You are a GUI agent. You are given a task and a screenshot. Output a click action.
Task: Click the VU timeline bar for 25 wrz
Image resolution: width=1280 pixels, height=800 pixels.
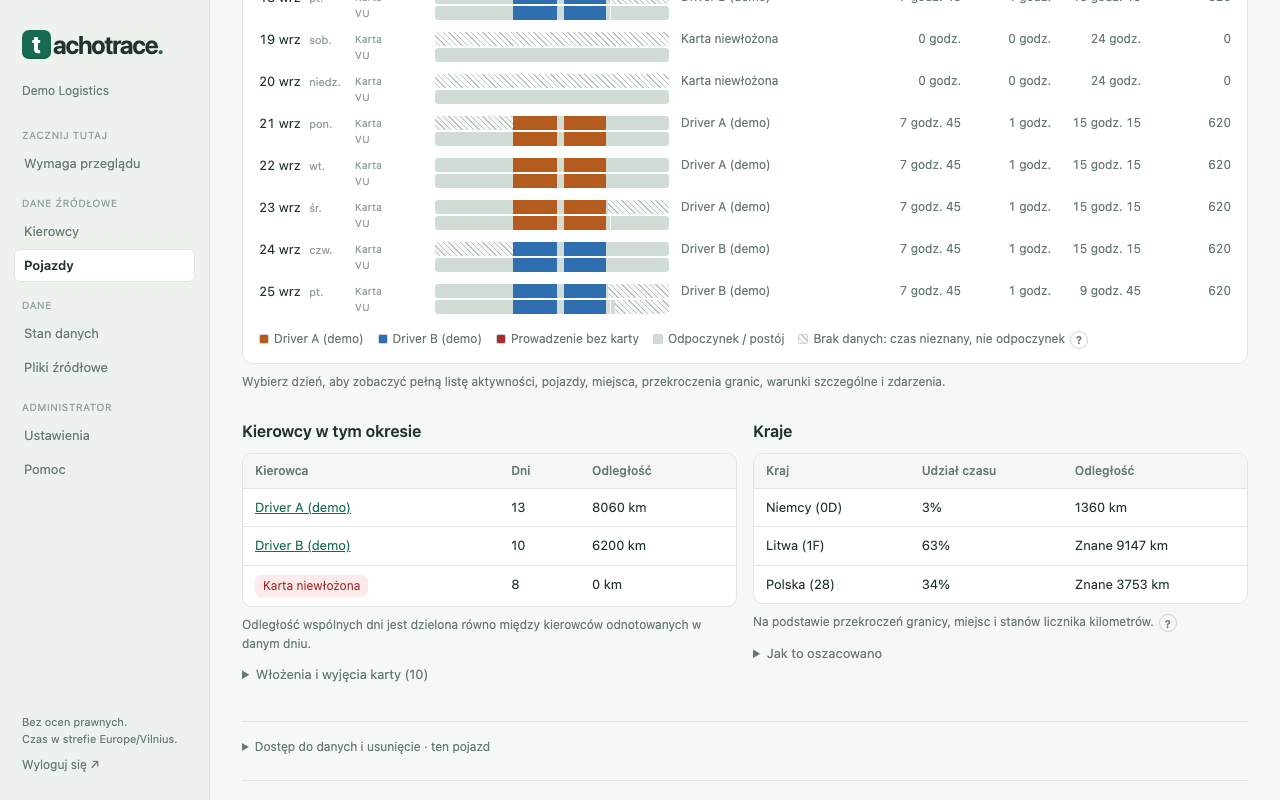(x=552, y=307)
